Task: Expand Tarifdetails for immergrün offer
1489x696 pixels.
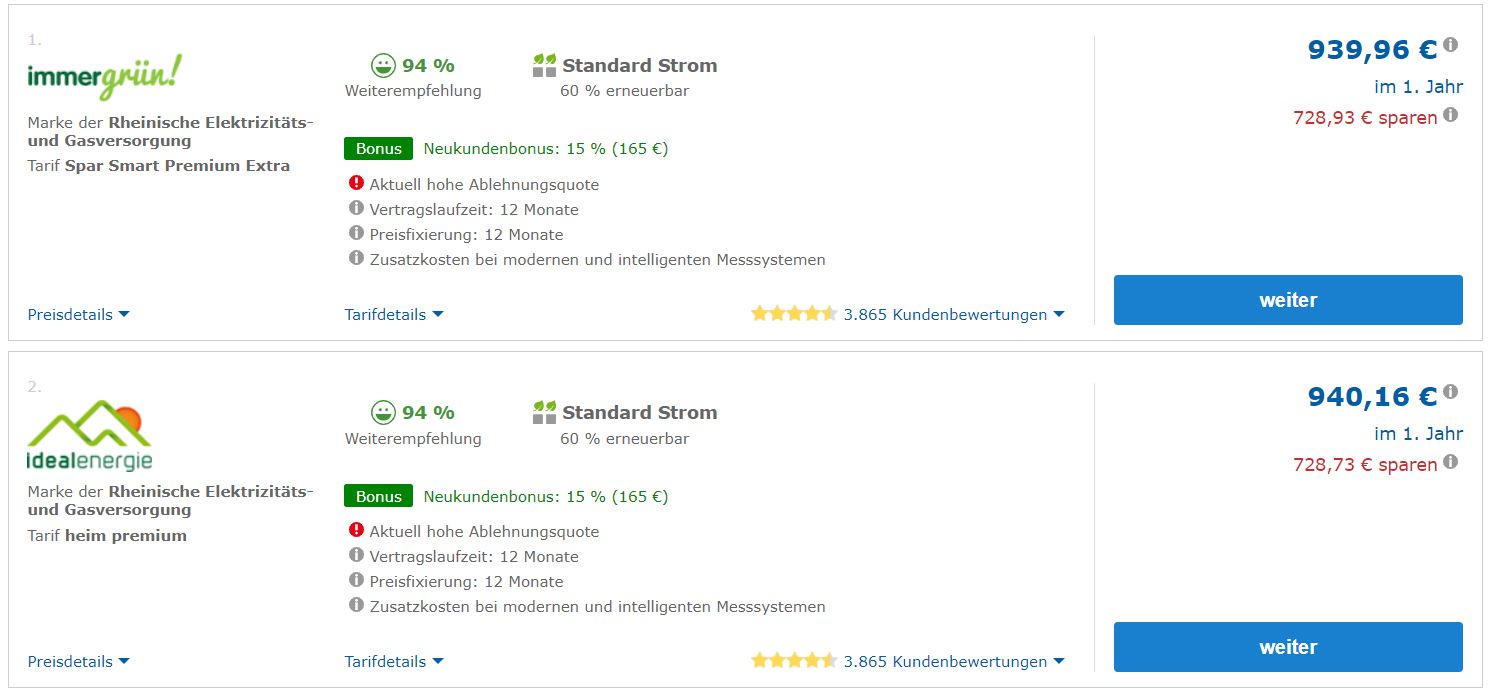Action: pos(394,314)
